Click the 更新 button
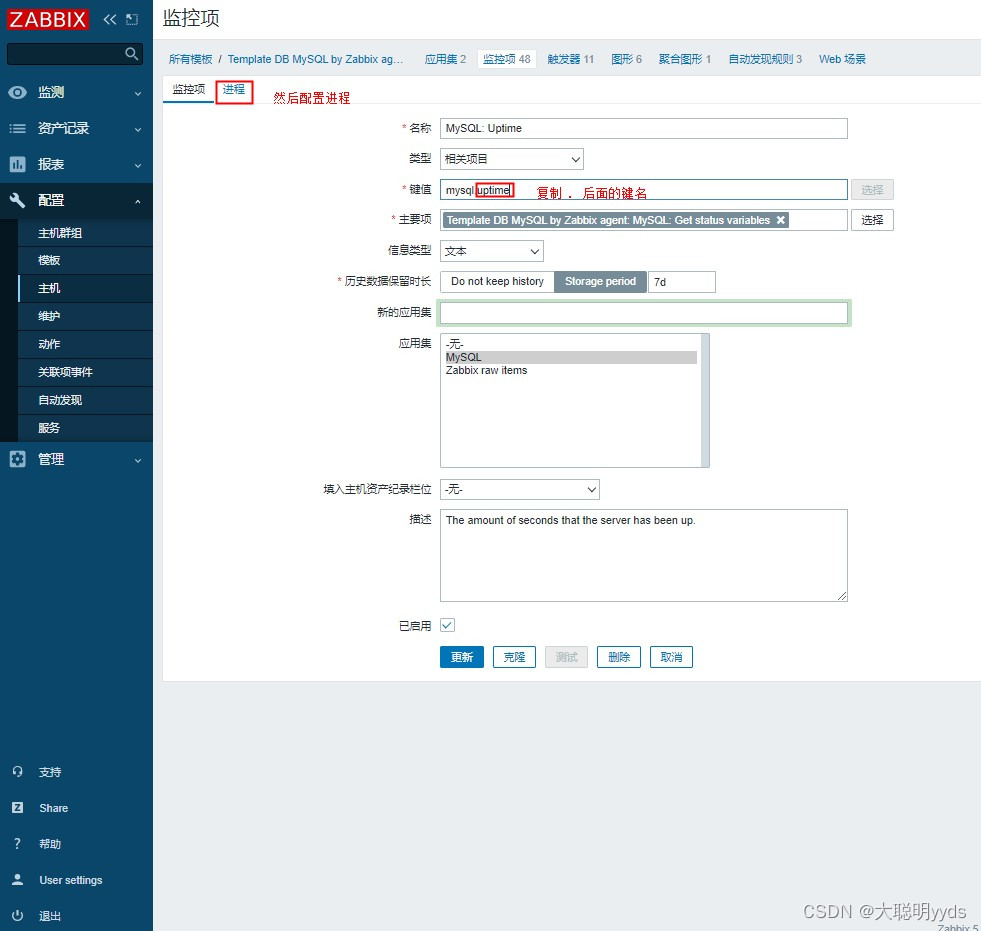The width and height of the screenshot is (981, 931). click(x=462, y=657)
